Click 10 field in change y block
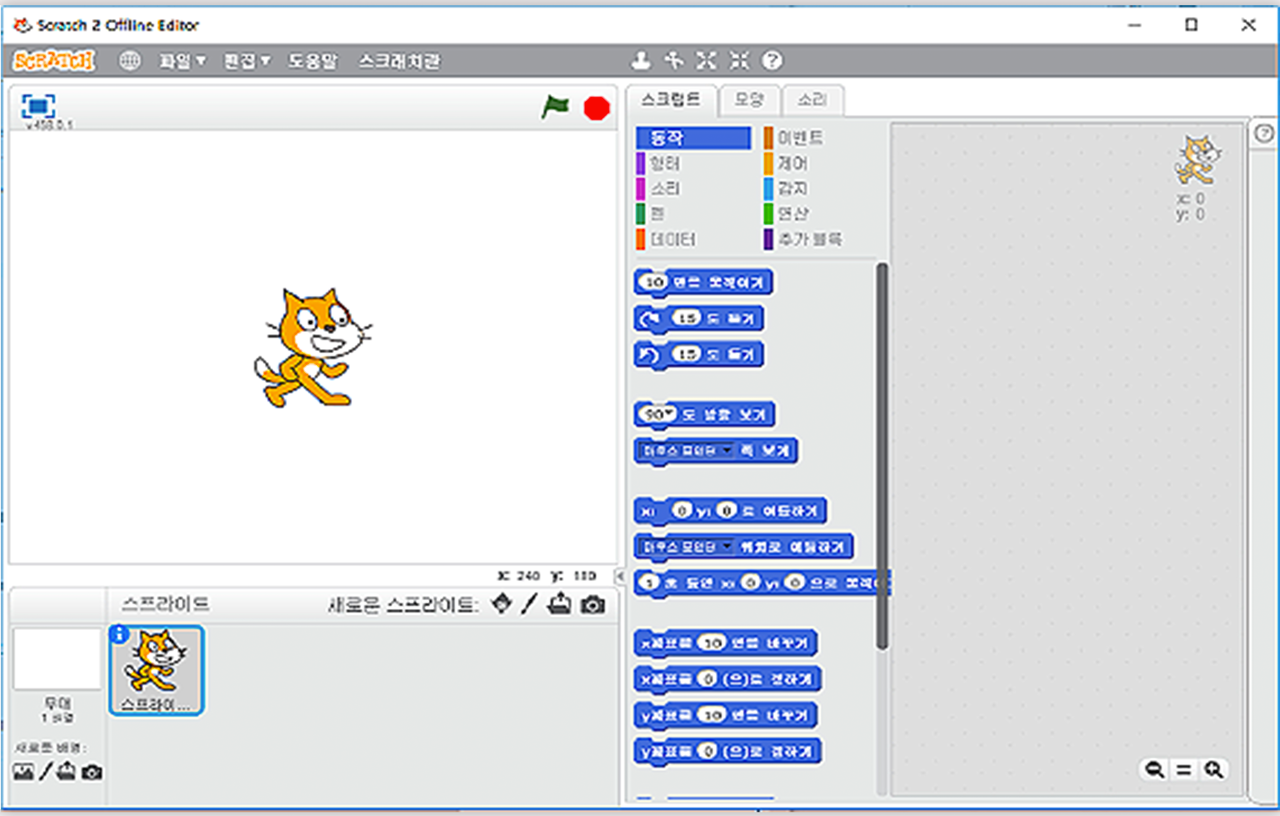This screenshot has height=816, width=1280. point(711,715)
